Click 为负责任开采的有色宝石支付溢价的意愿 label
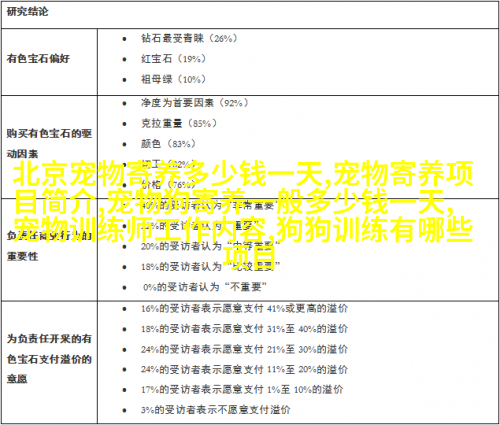The image size is (500, 425). (49, 359)
